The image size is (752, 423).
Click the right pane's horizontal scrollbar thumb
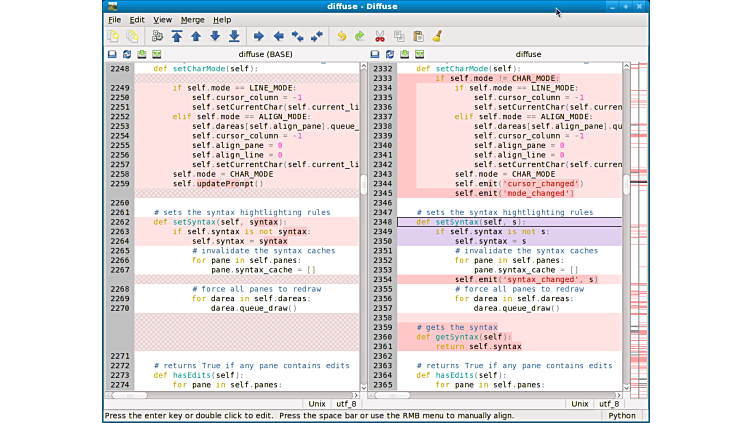click(x=390, y=395)
